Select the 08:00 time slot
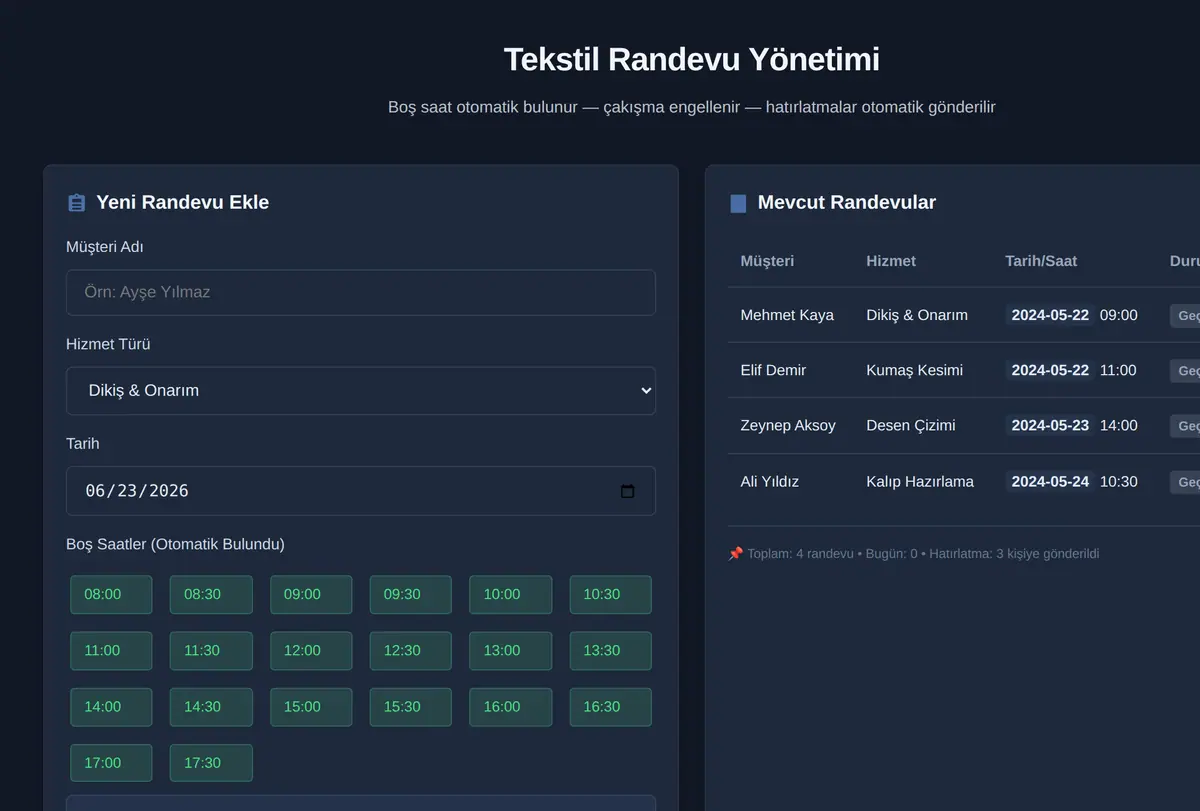 [x=111, y=594]
